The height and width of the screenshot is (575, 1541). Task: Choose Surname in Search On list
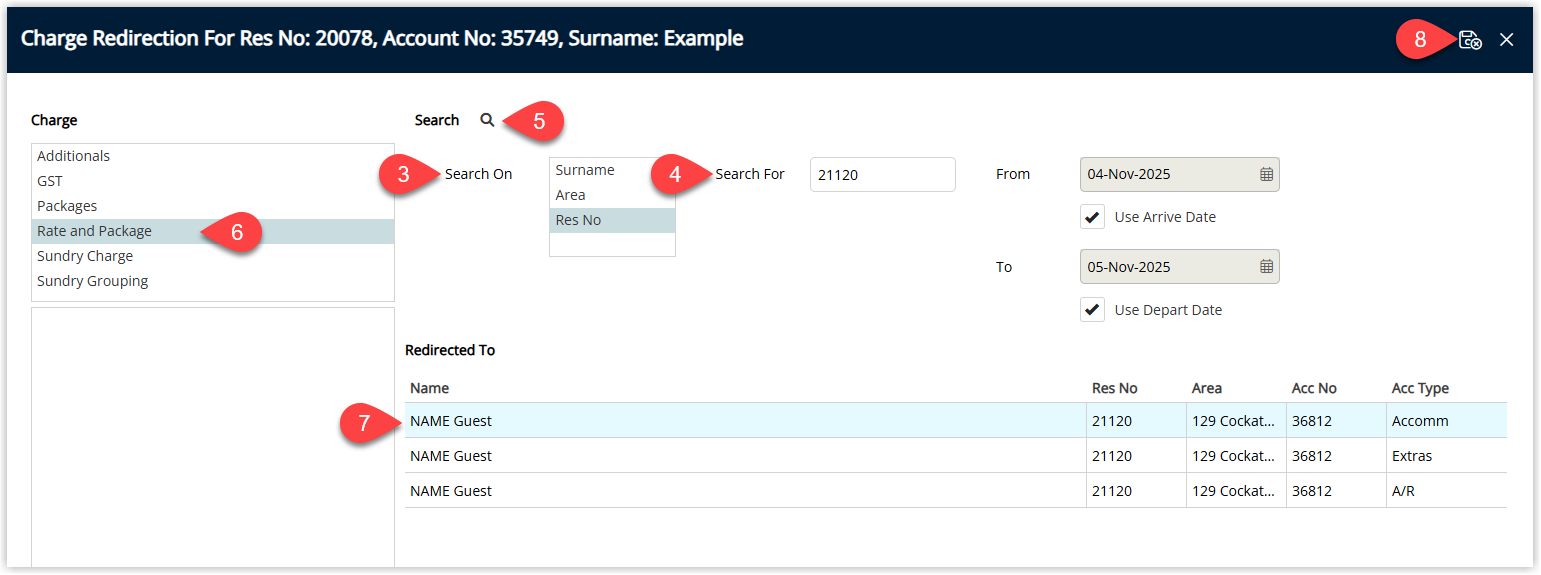pos(612,170)
